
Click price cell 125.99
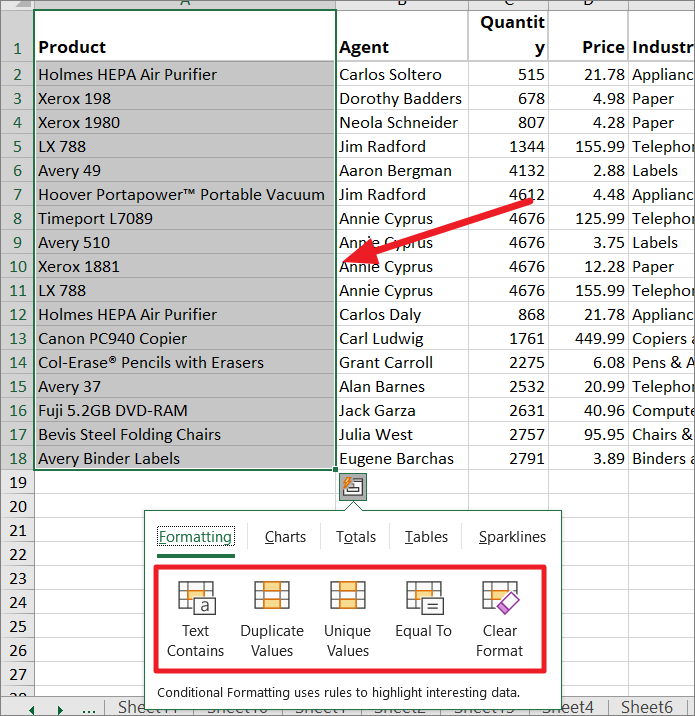[588, 218]
